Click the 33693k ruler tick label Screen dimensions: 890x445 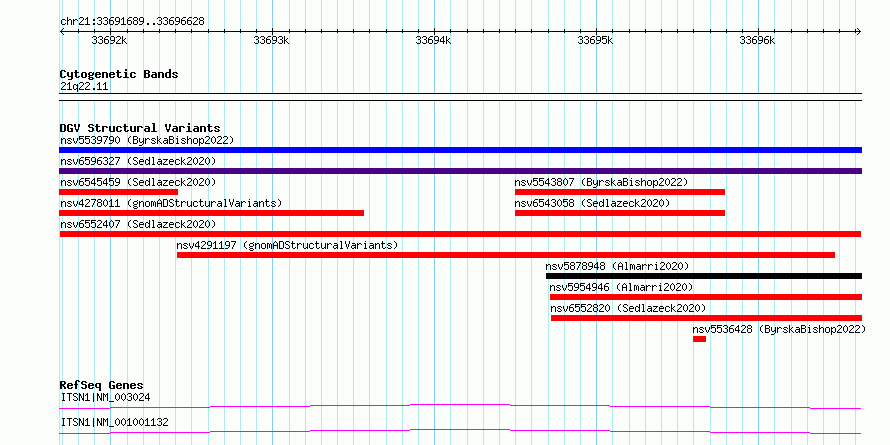[271, 40]
